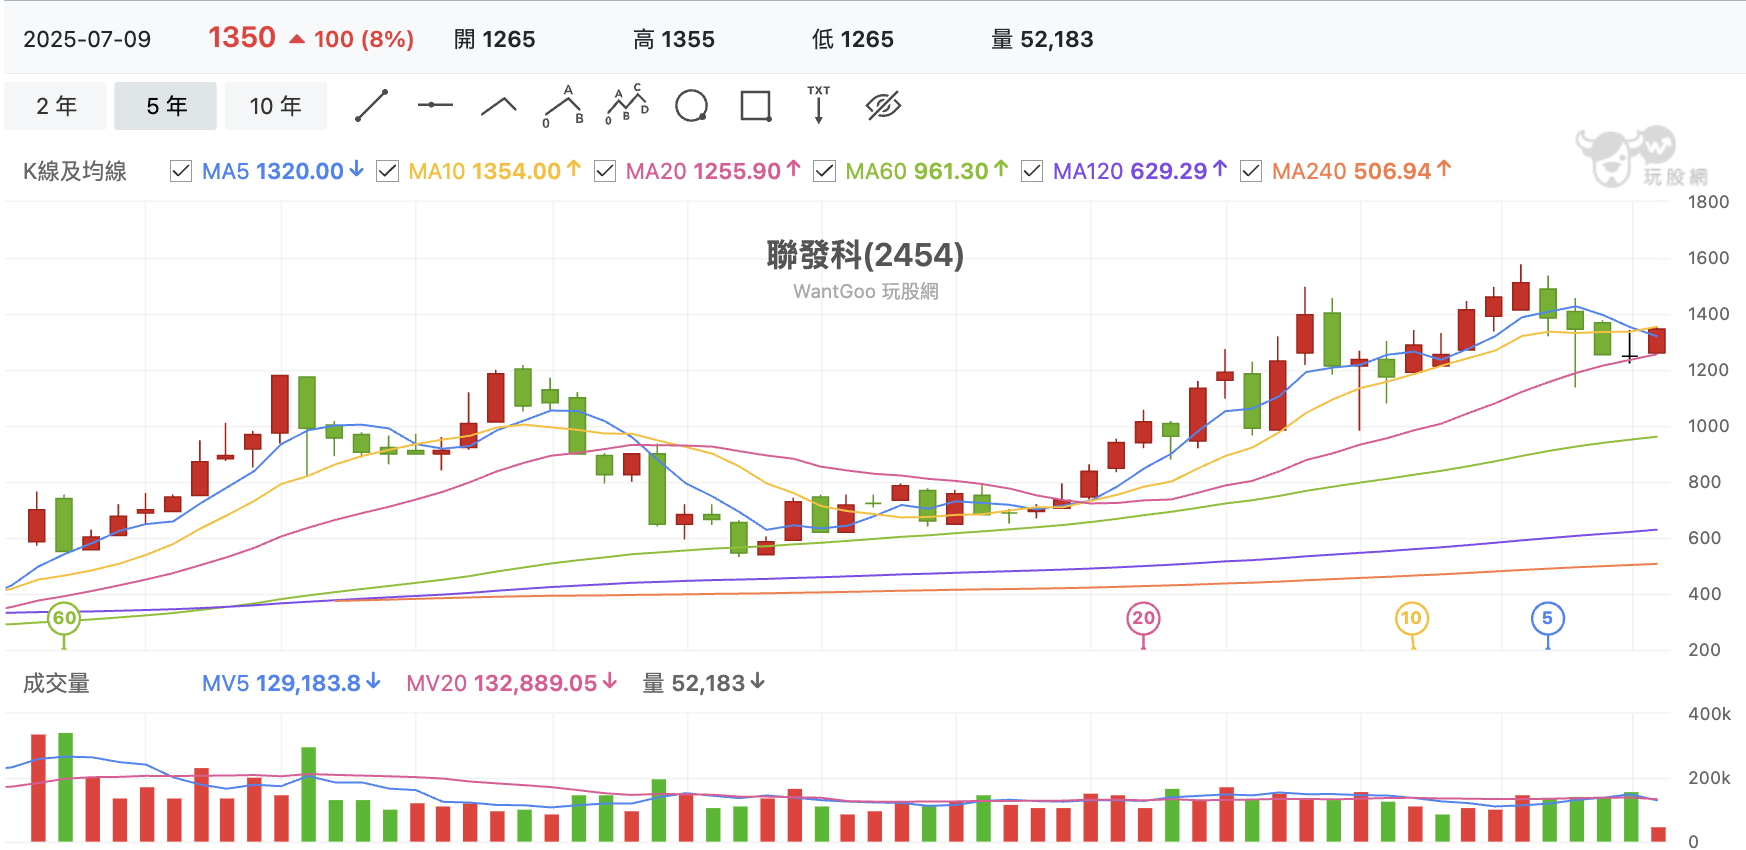Select the 5 年 range button
1746x850 pixels.
tap(166, 106)
